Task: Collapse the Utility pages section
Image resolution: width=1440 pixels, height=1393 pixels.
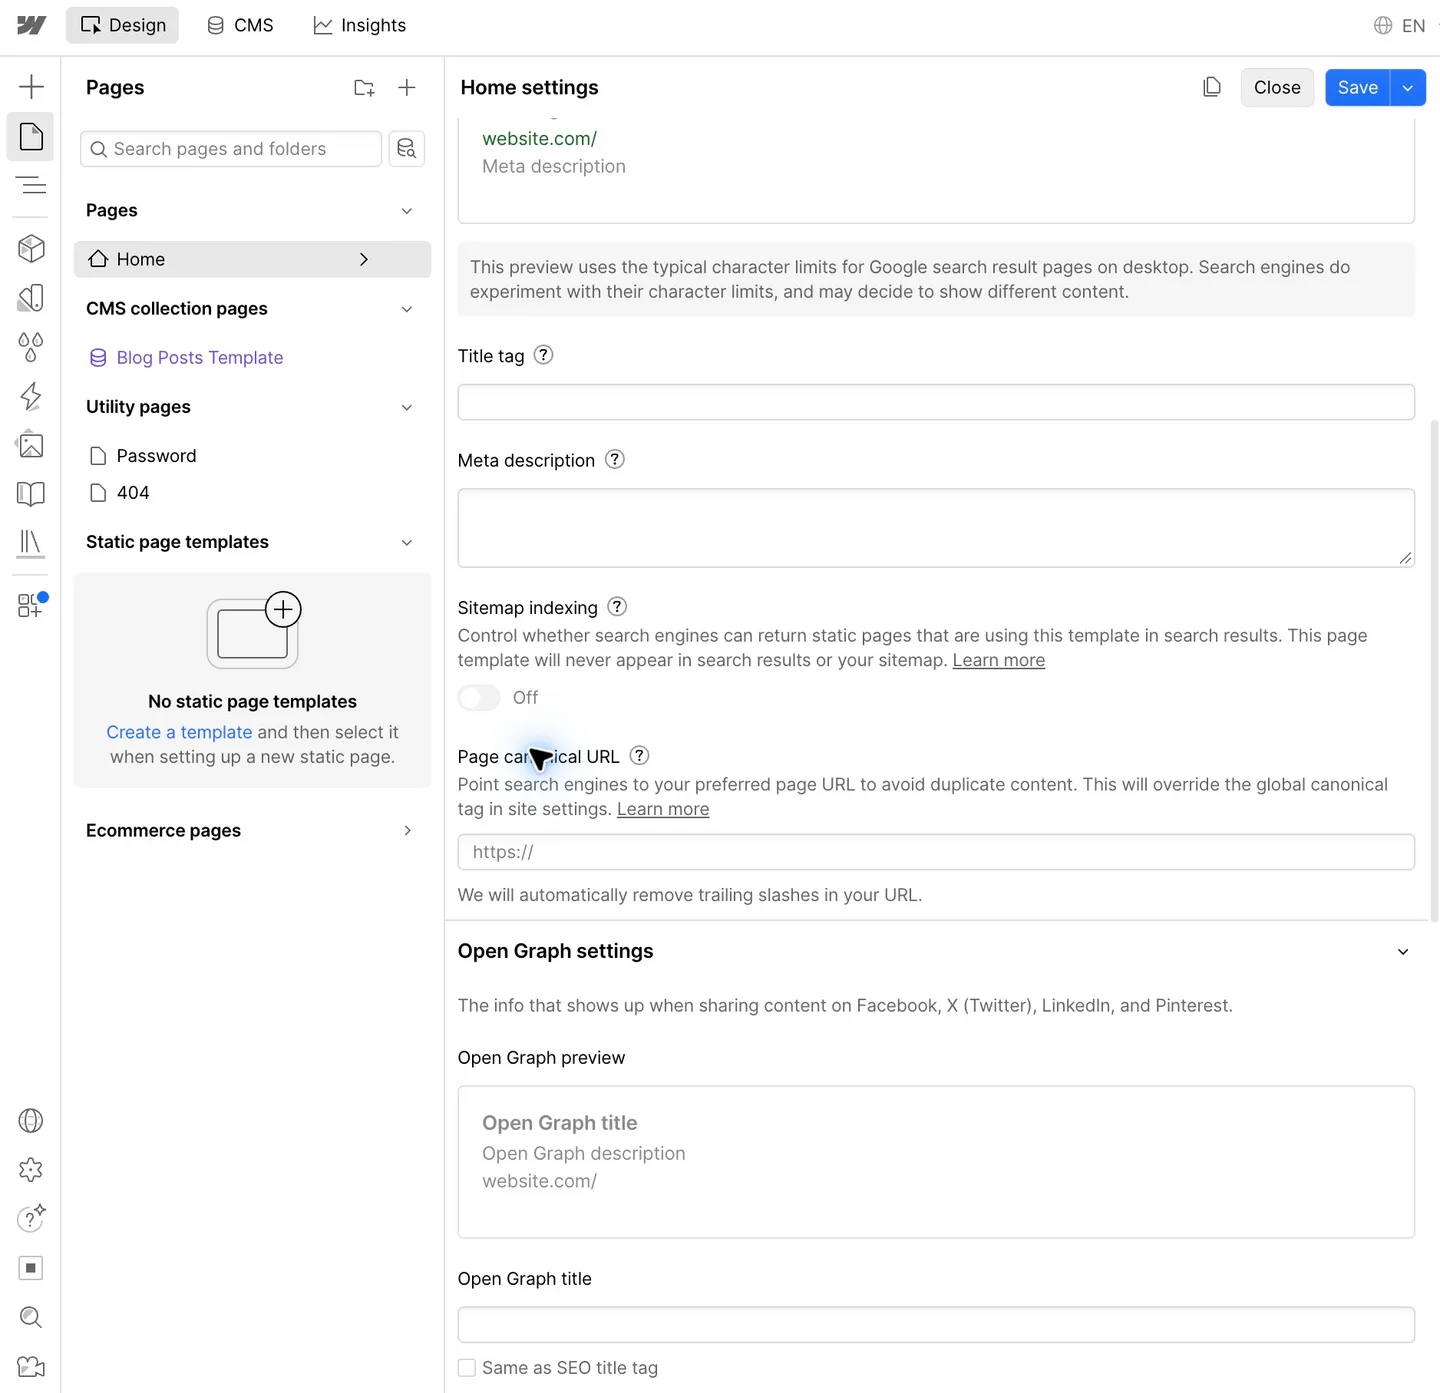Action: tap(407, 407)
